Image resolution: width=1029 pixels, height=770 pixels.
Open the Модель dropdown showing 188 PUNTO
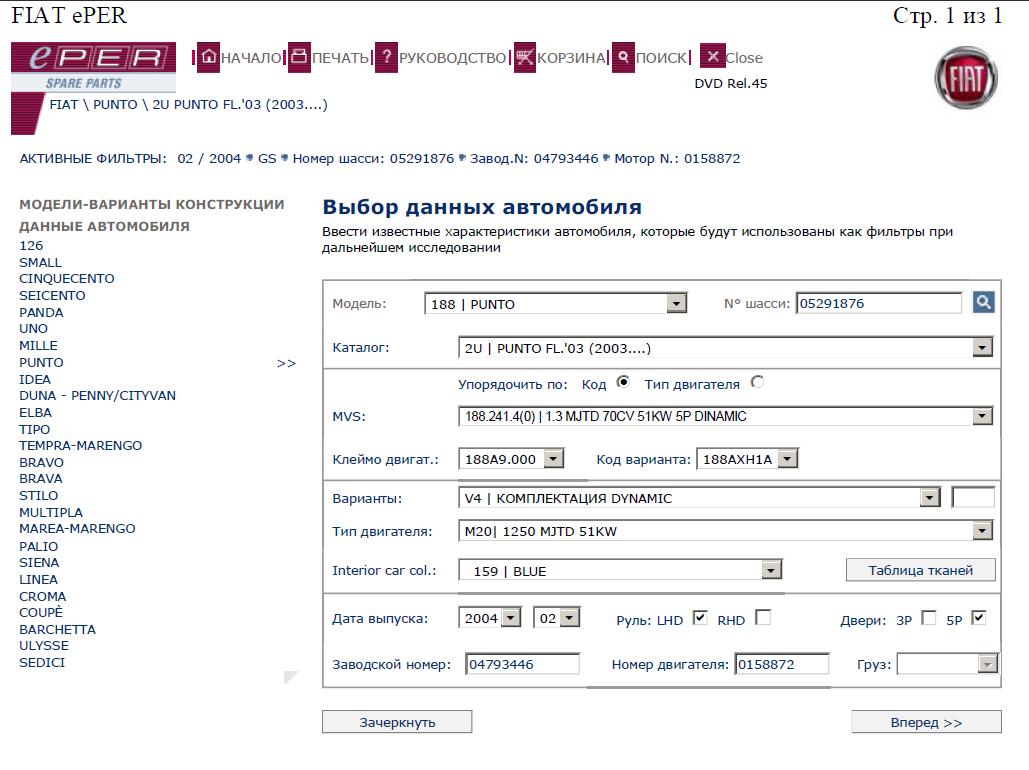pos(676,304)
